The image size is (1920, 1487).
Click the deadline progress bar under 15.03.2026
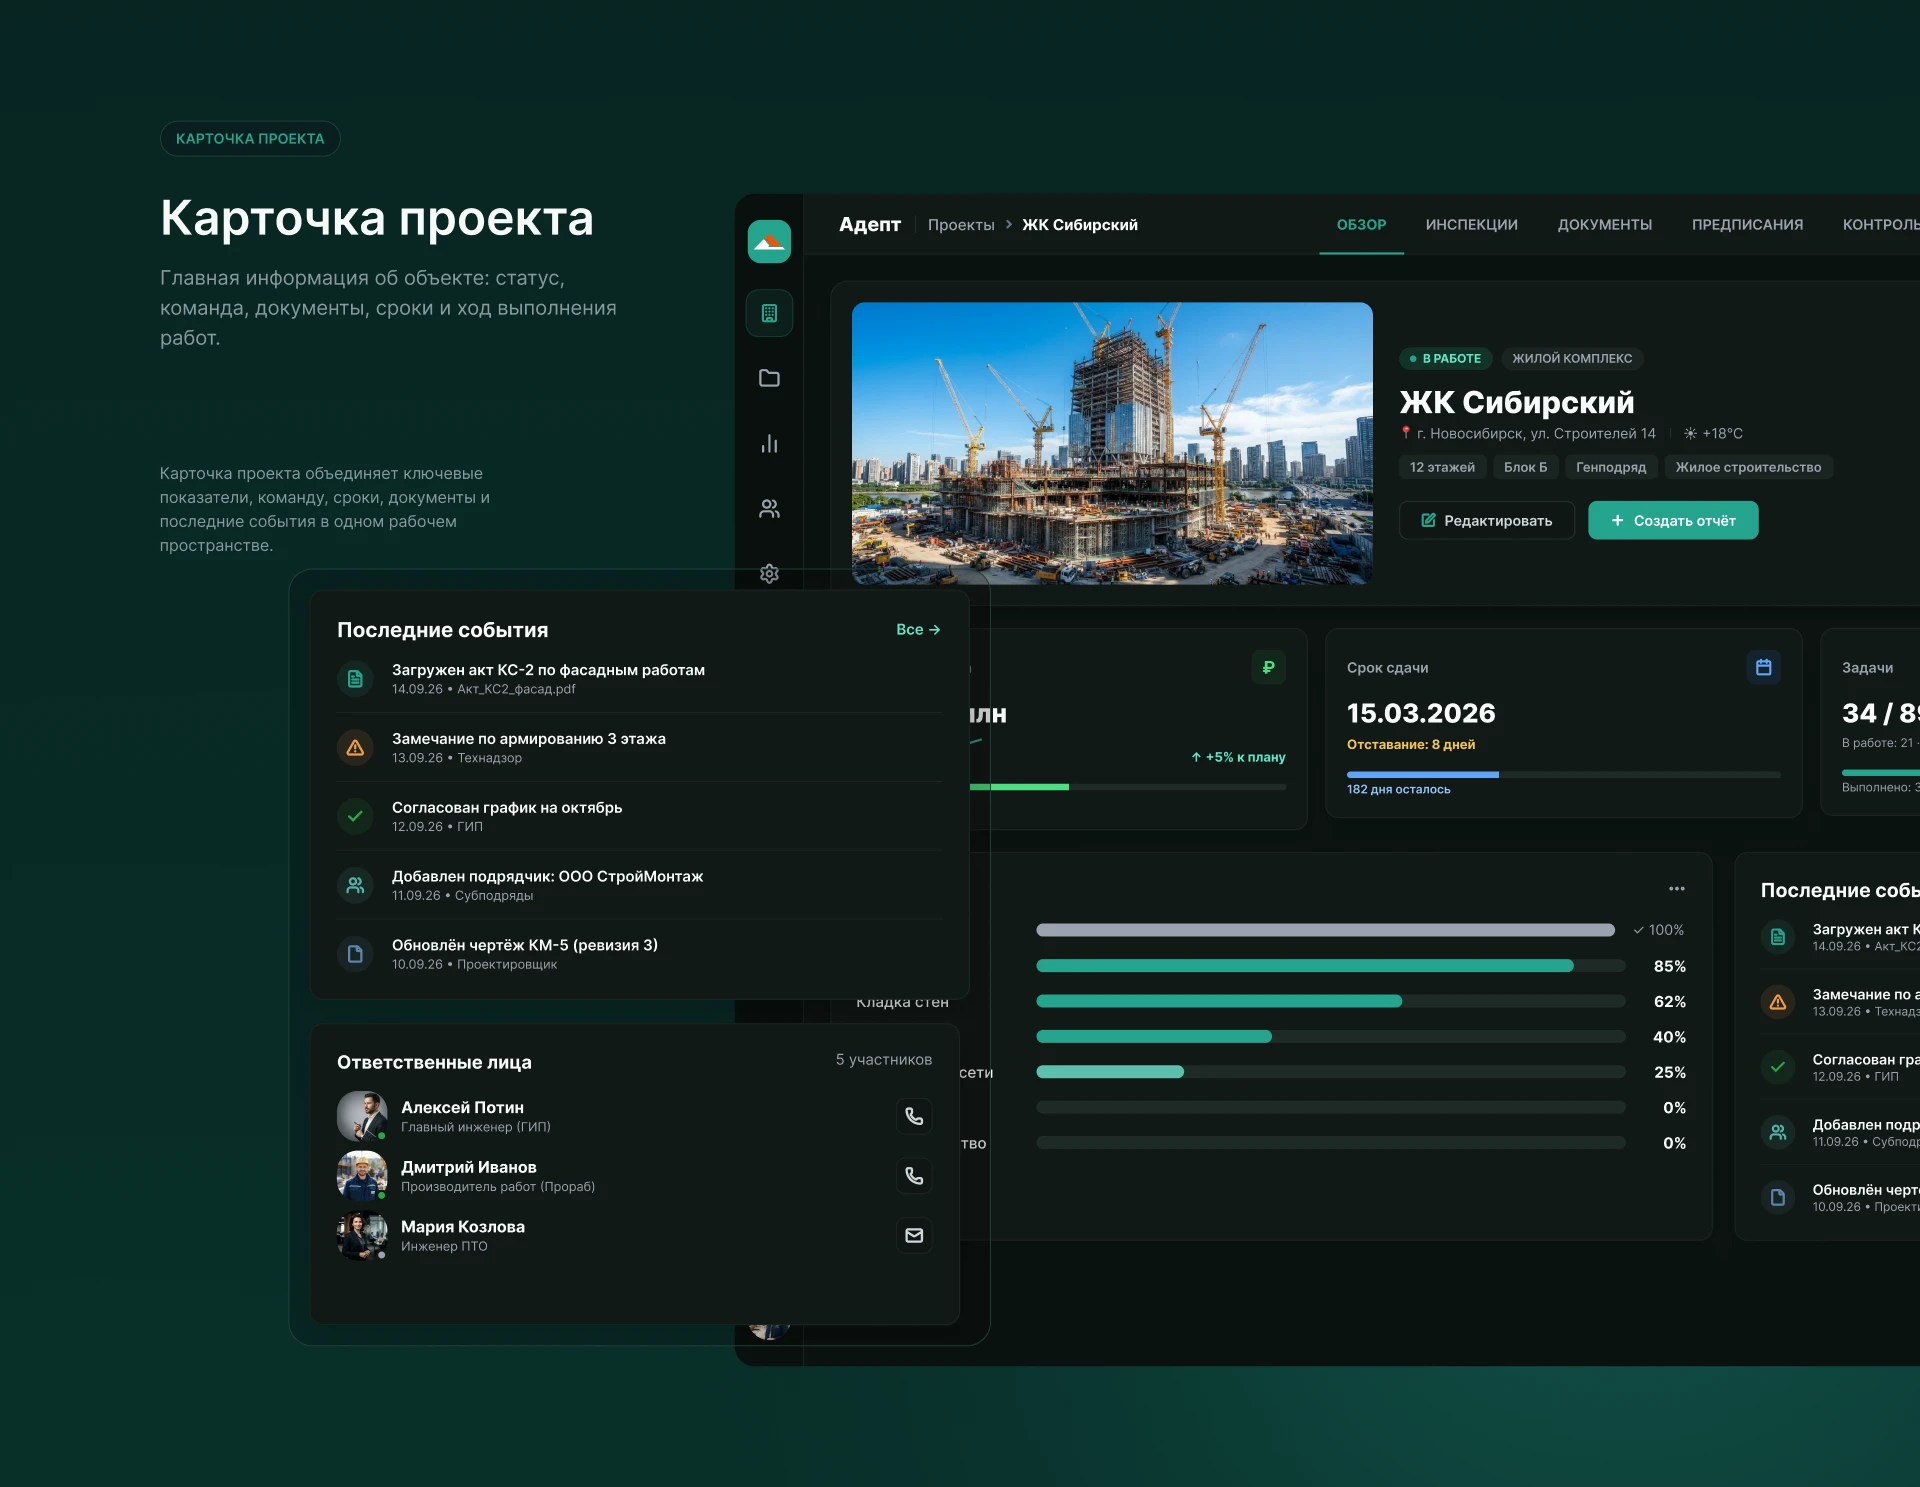pyautogui.click(x=1563, y=774)
